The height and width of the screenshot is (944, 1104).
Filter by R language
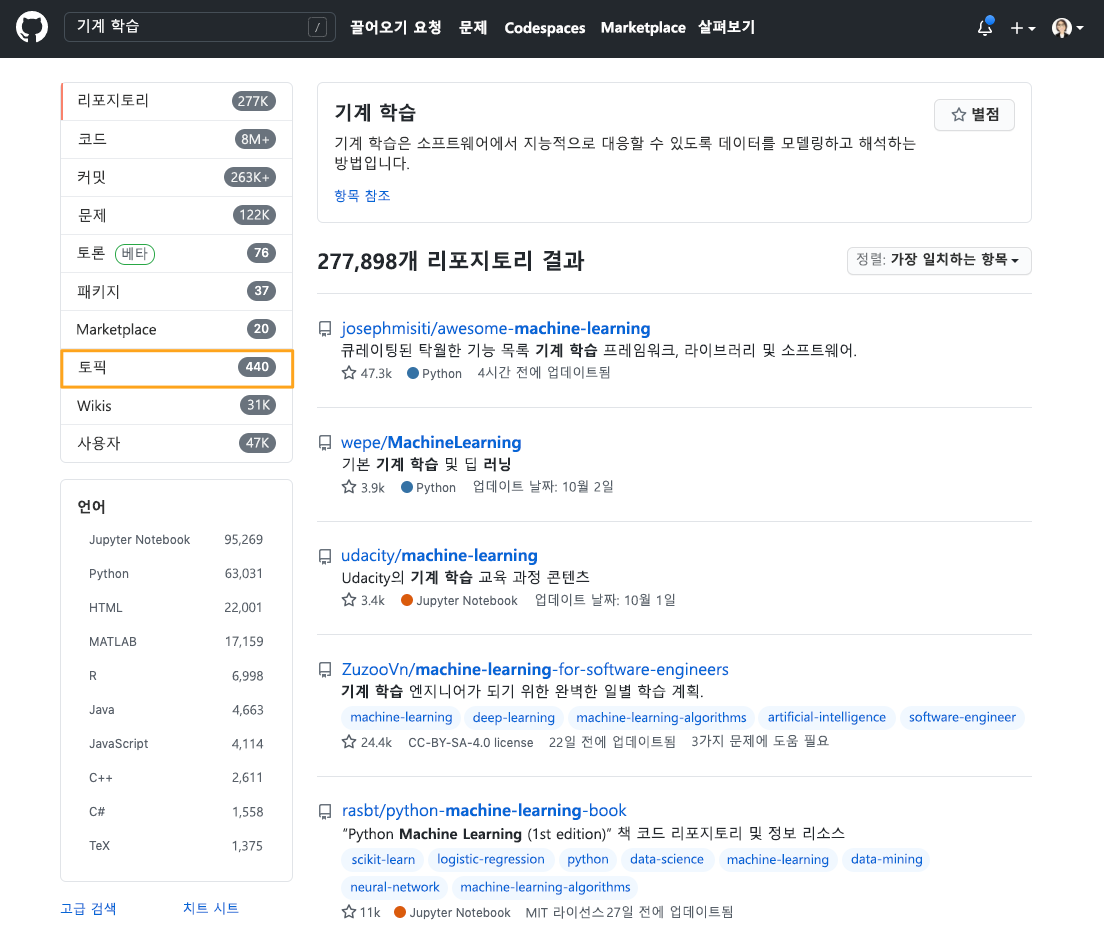(176, 676)
